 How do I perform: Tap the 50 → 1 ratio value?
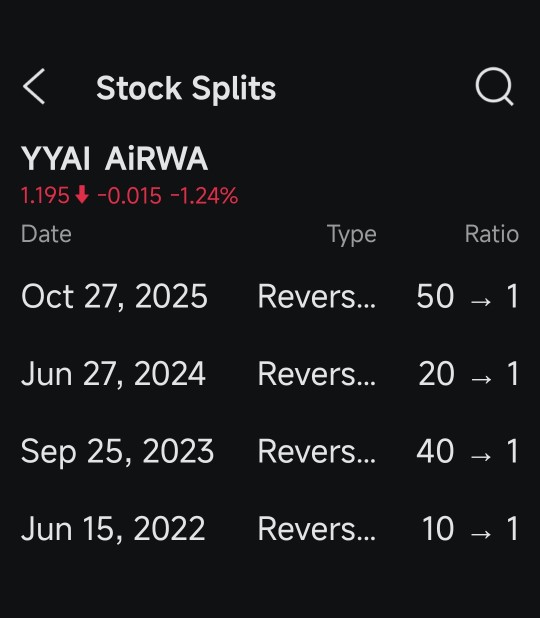pos(467,296)
